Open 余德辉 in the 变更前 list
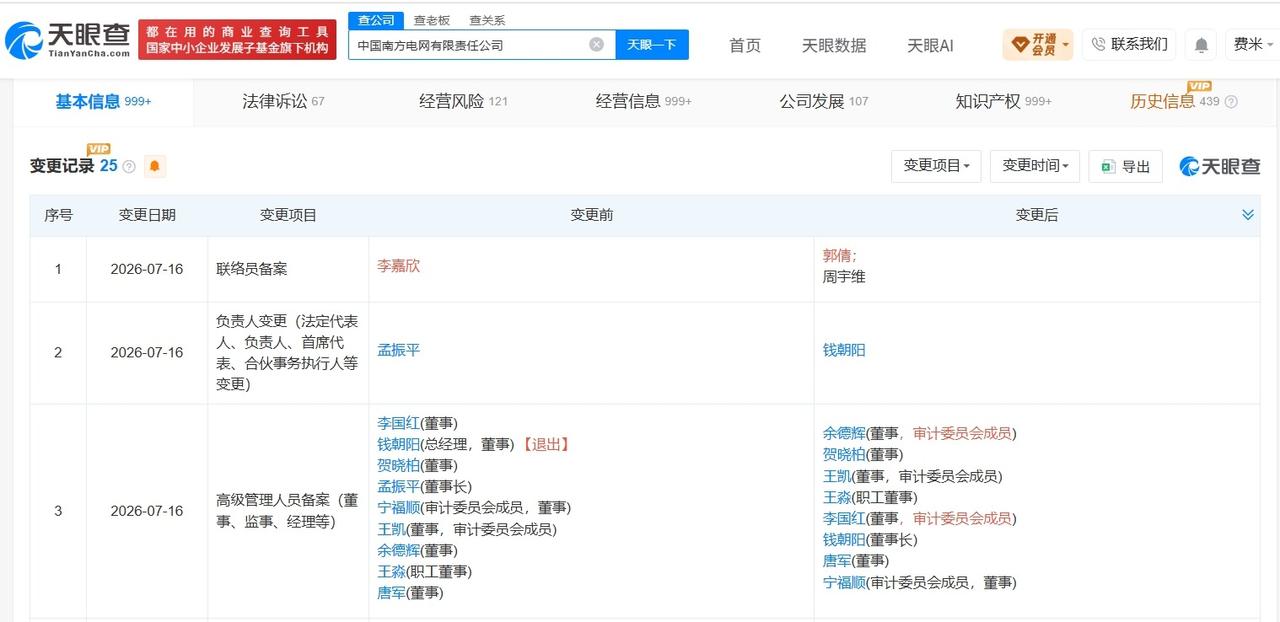The image size is (1280, 622). (398, 550)
